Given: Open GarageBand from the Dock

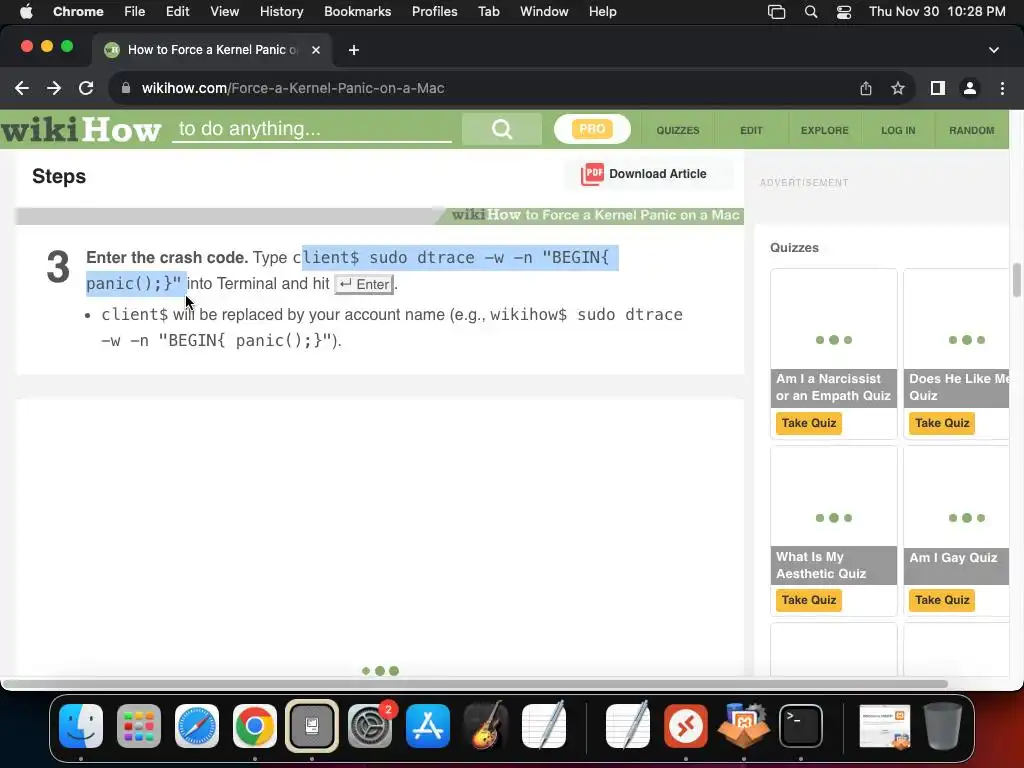Looking at the screenshot, I should click(485, 726).
